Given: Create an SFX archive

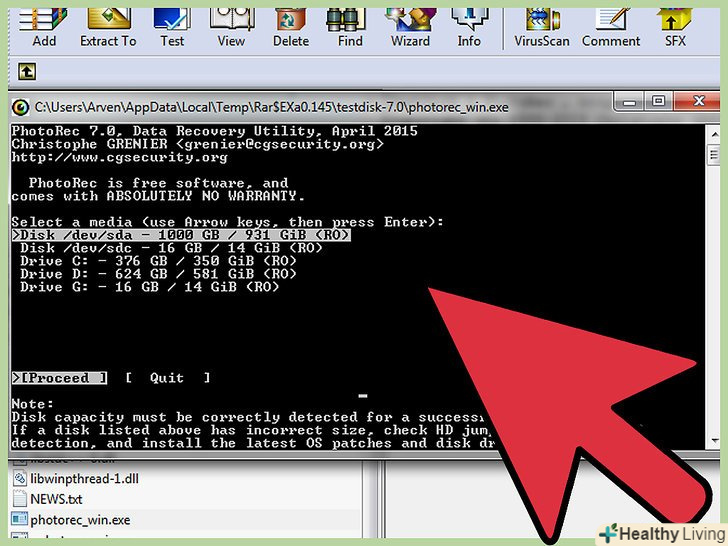Looking at the screenshot, I should coord(675,28).
